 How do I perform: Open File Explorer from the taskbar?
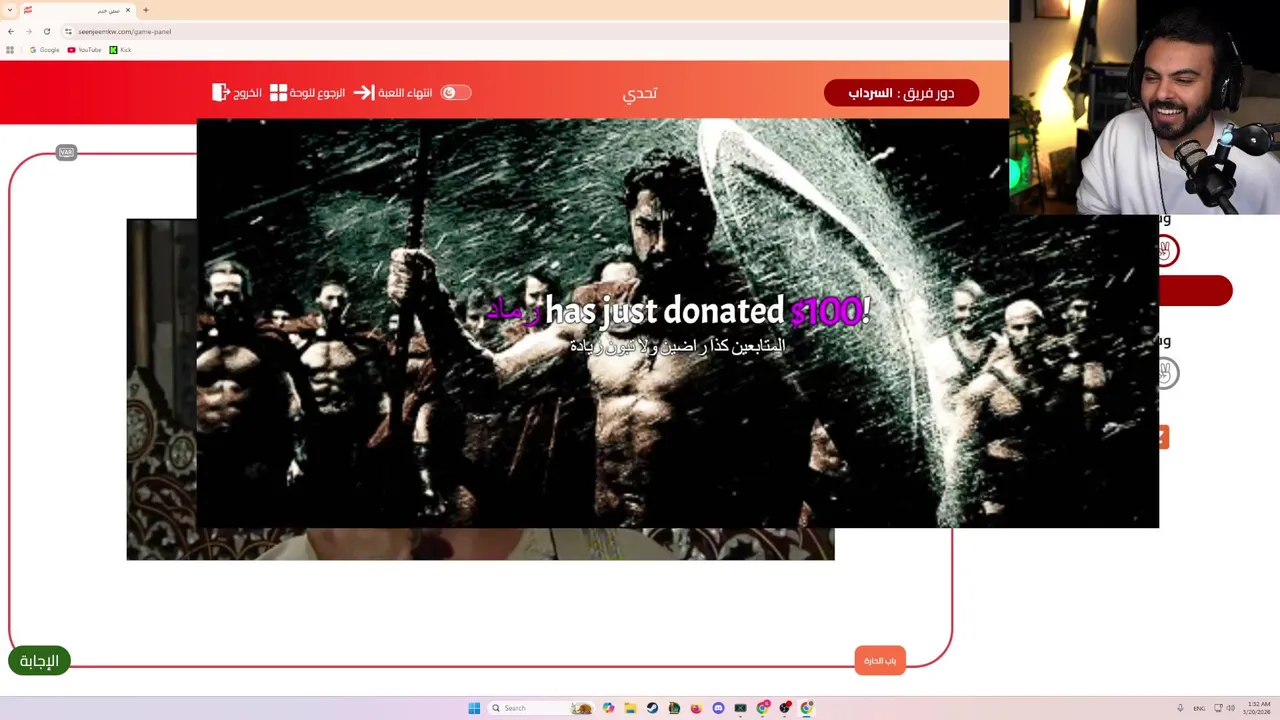(630, 708)
